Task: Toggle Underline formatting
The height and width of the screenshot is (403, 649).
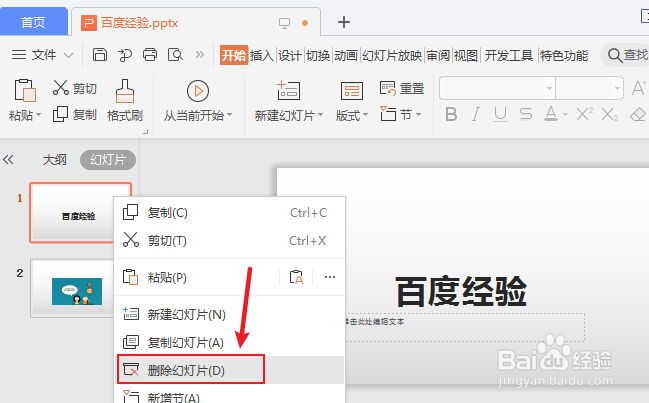Action: point(500,114)
